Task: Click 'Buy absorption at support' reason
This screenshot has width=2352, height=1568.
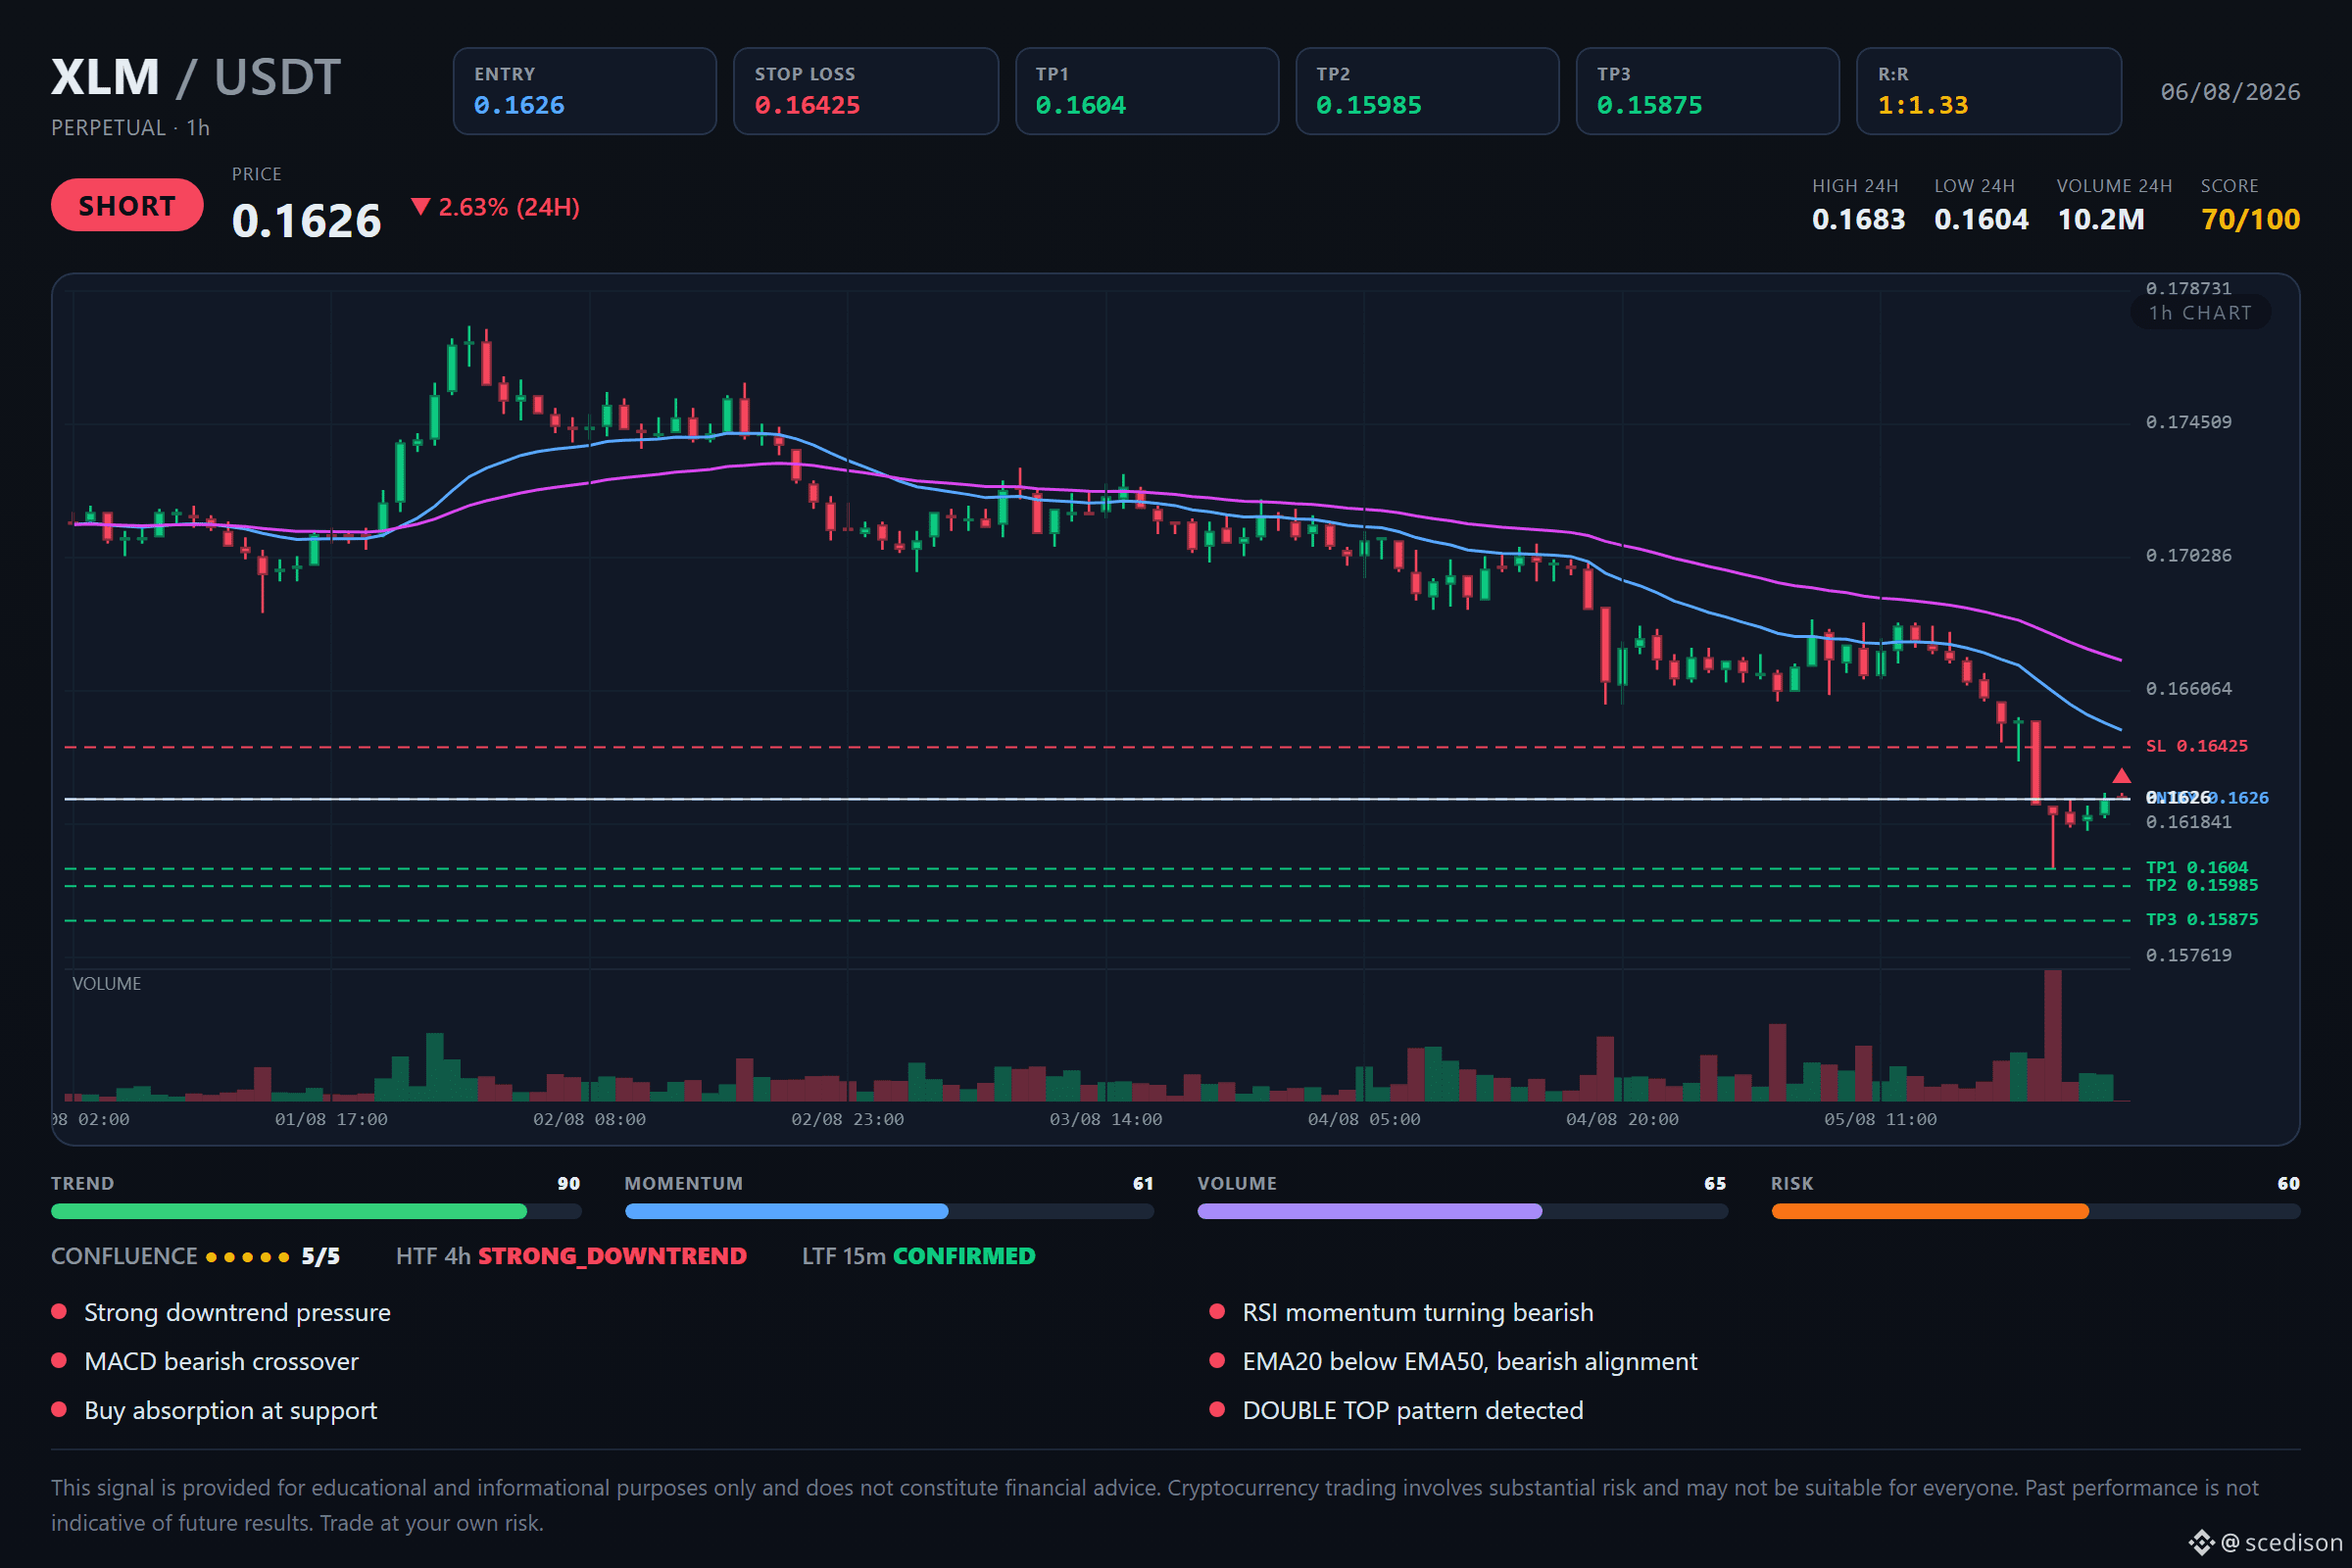Action: 230,1411
